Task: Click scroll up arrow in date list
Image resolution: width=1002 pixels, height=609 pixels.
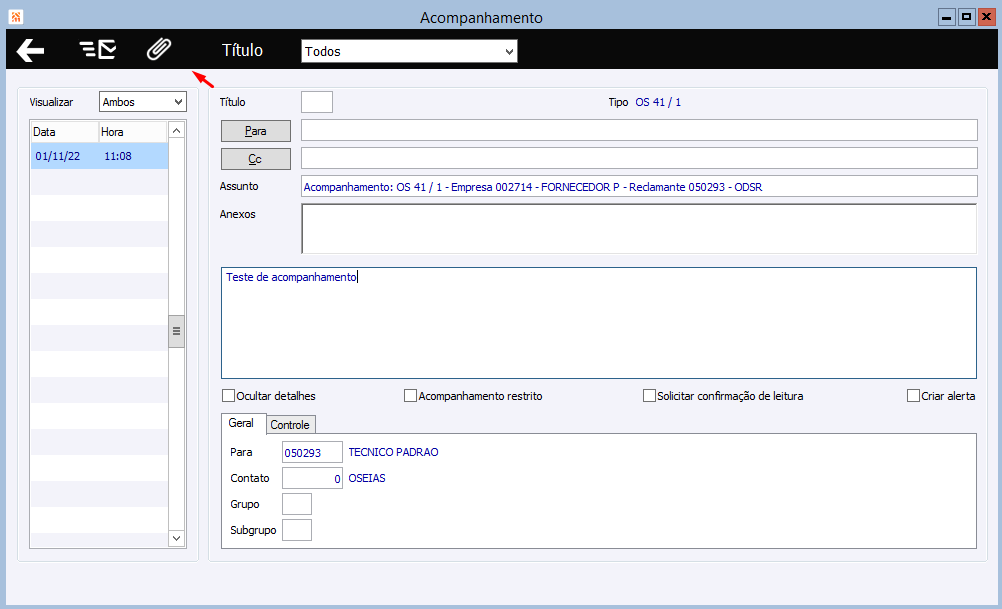Action: pyautogui.click(x=176, y=131)
